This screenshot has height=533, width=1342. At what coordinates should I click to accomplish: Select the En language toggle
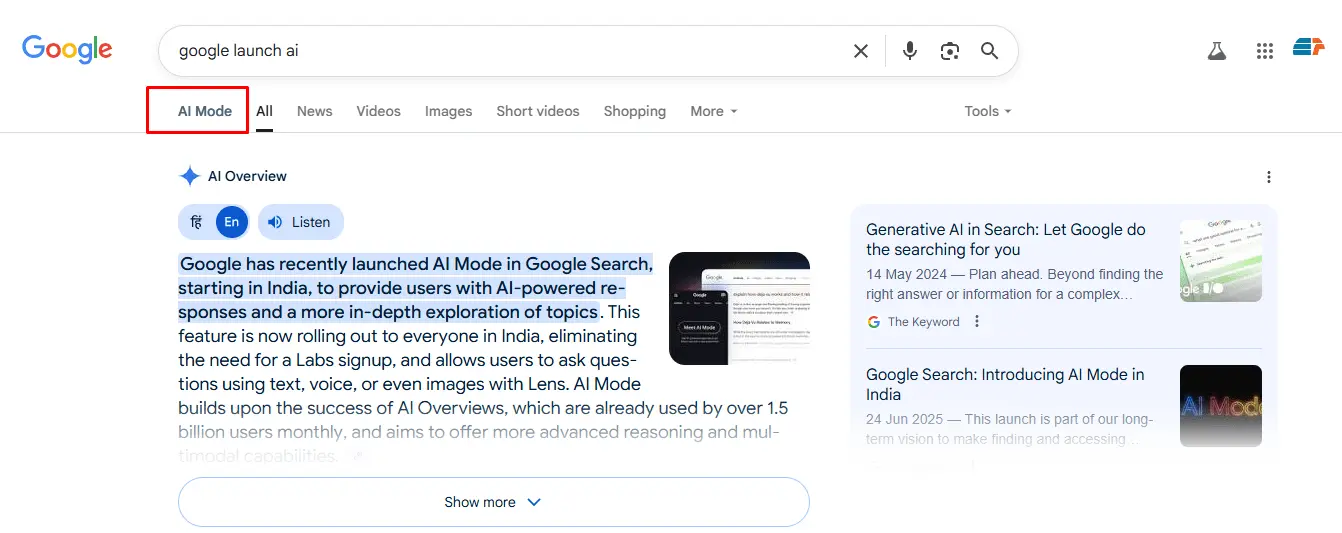tap(231, 222)
